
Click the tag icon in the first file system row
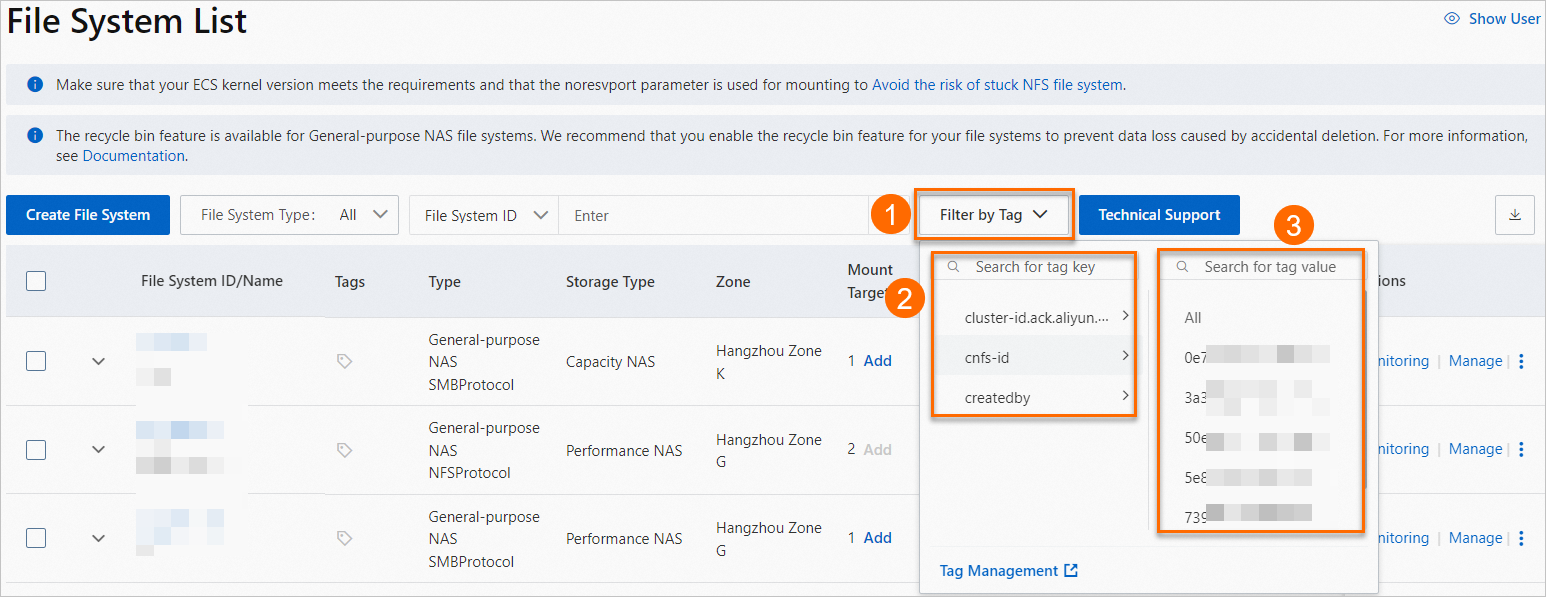[345, 362]
